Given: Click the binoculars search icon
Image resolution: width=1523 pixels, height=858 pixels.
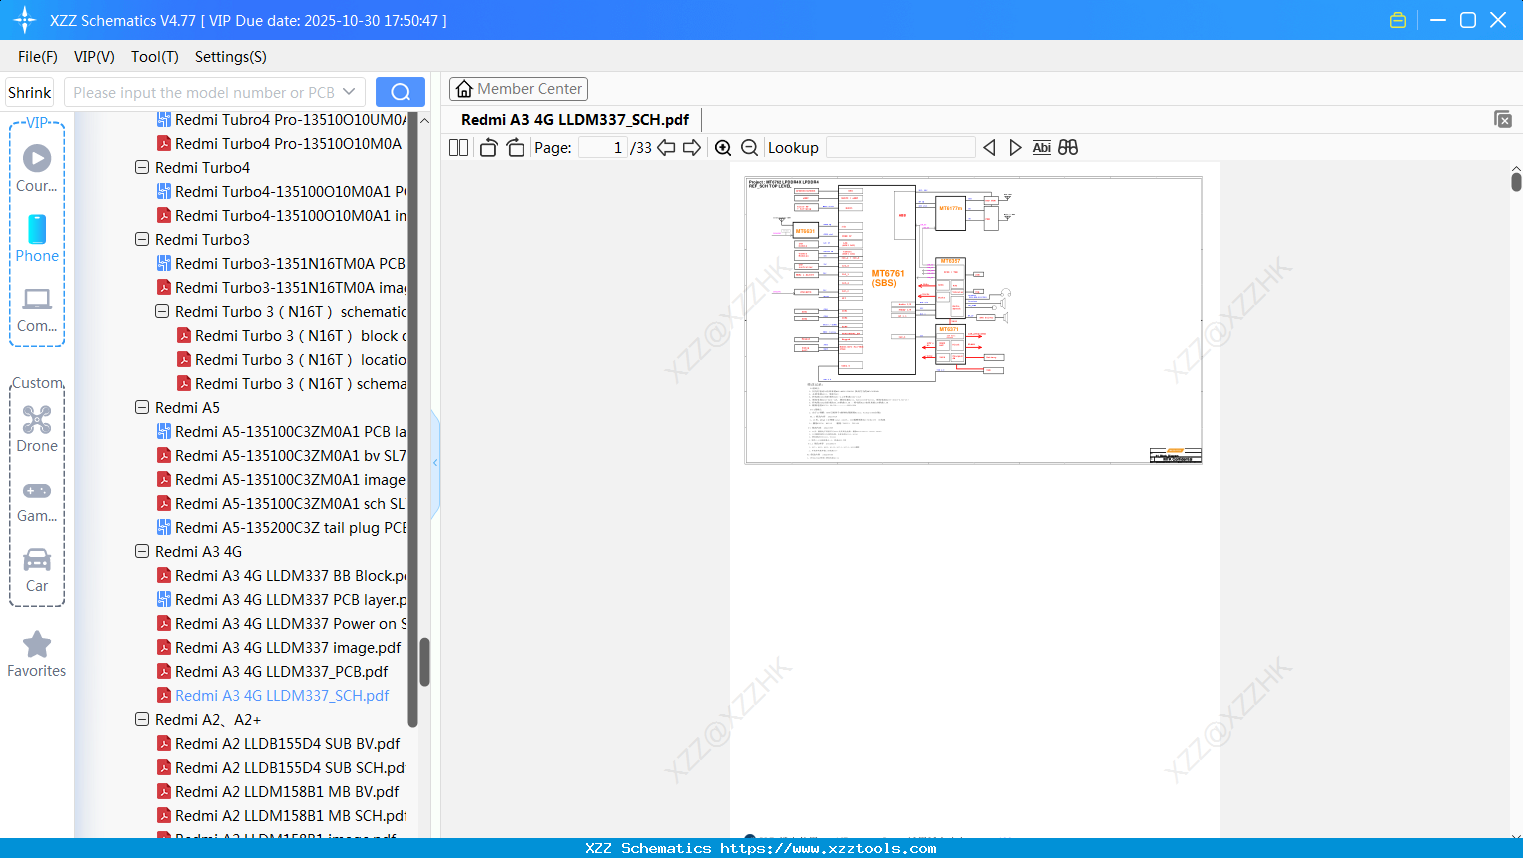Looking at the screenshot, I should (1068, 148).
